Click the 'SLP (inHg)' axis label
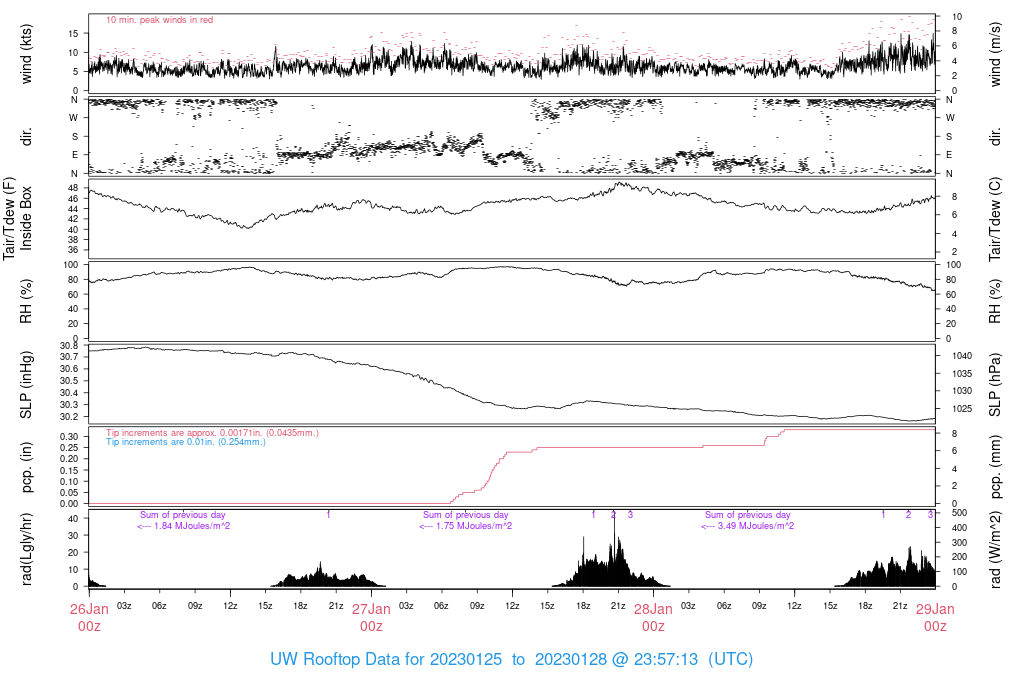The width and height of the screenshot is (1024, 700). [x=26, y=385]
